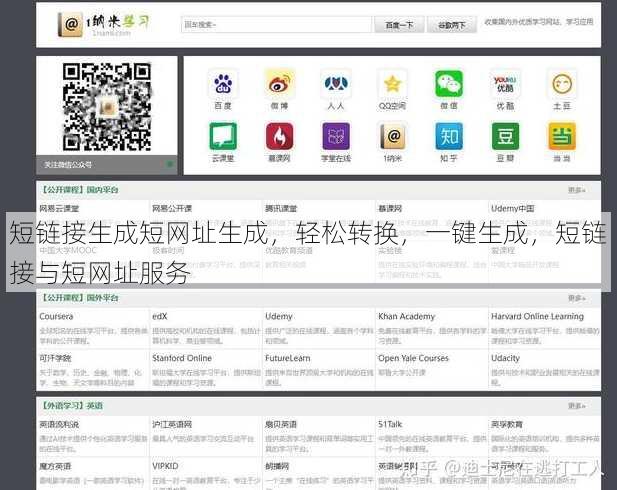The height and width of the screenshot is (490, 617).
Task: Open the 慕课网 text link in 国内平台
Action: [390, 208]
